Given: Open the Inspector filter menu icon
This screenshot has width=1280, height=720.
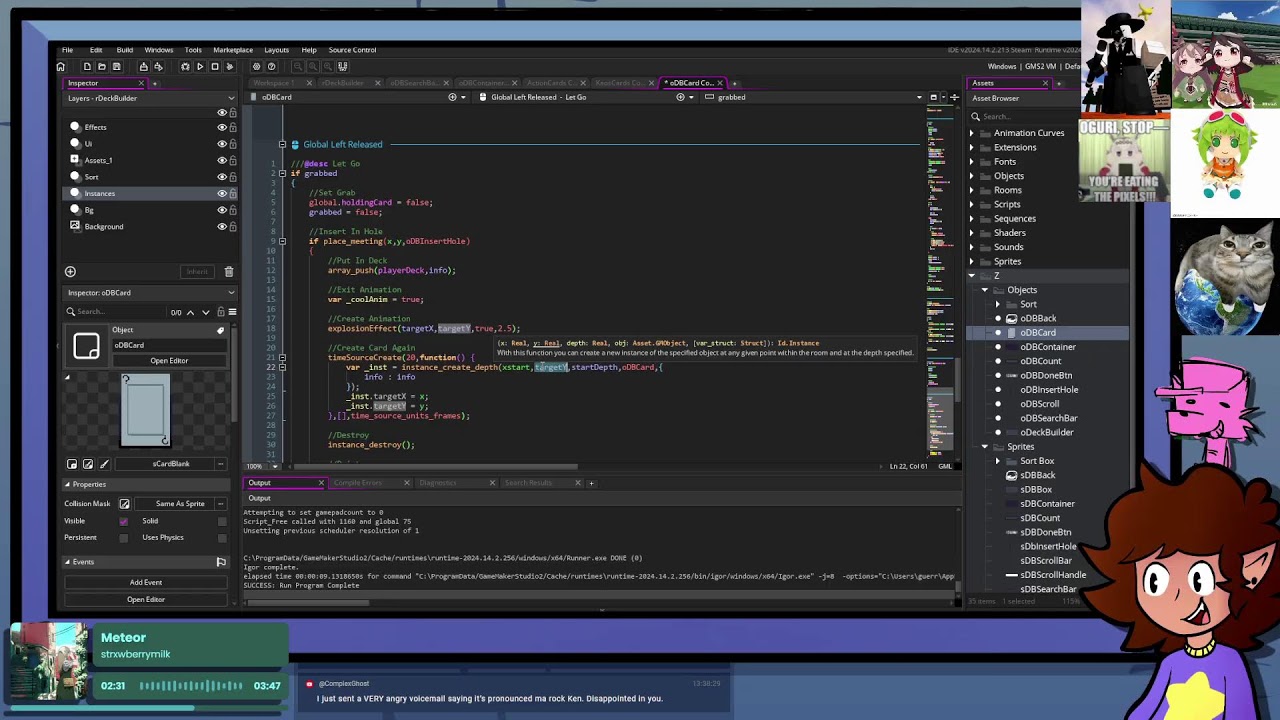Looking at the screenshot, I should [x=232, y=312].
